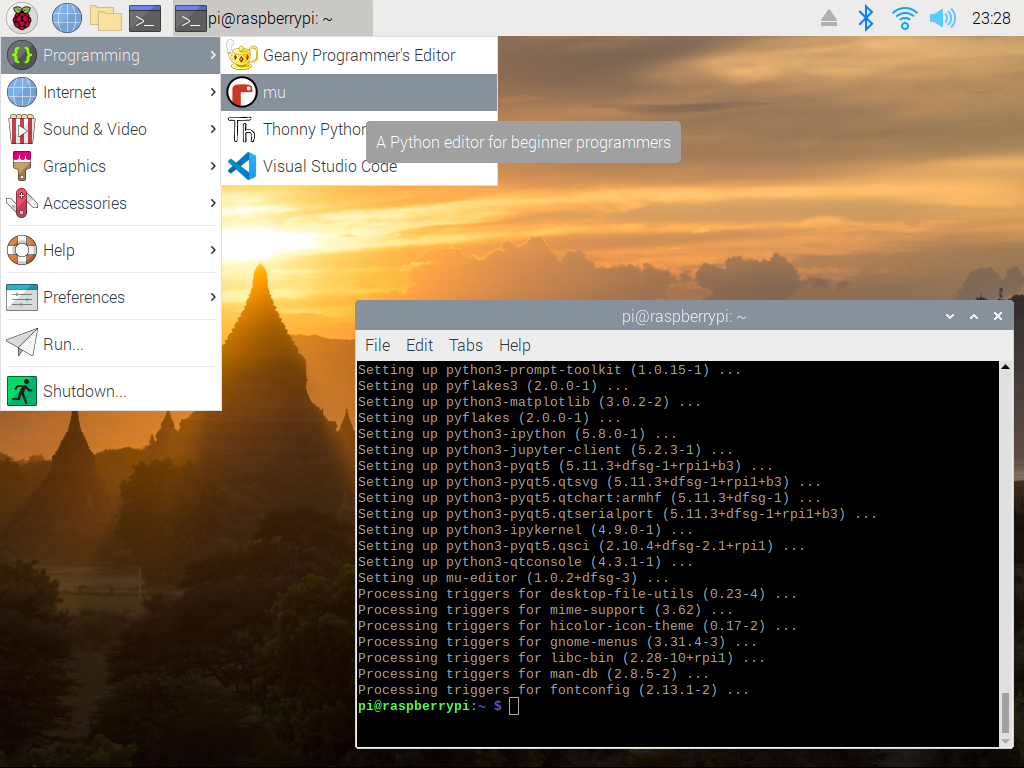Click the 'Setting up python3-qtconsole' line

525,562
